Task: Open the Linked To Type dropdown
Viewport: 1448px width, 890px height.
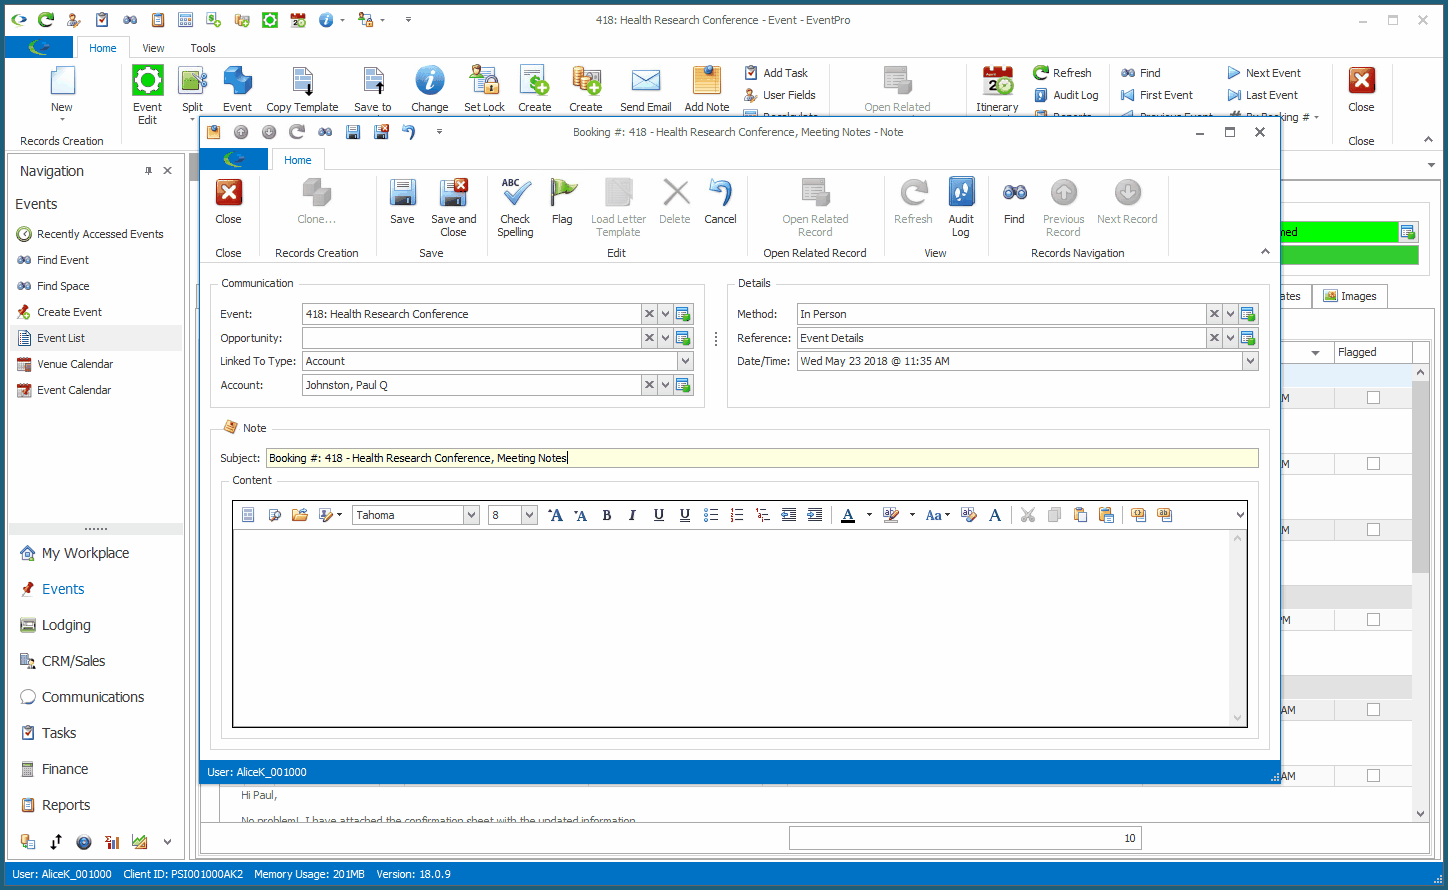Action: (685, 361)
